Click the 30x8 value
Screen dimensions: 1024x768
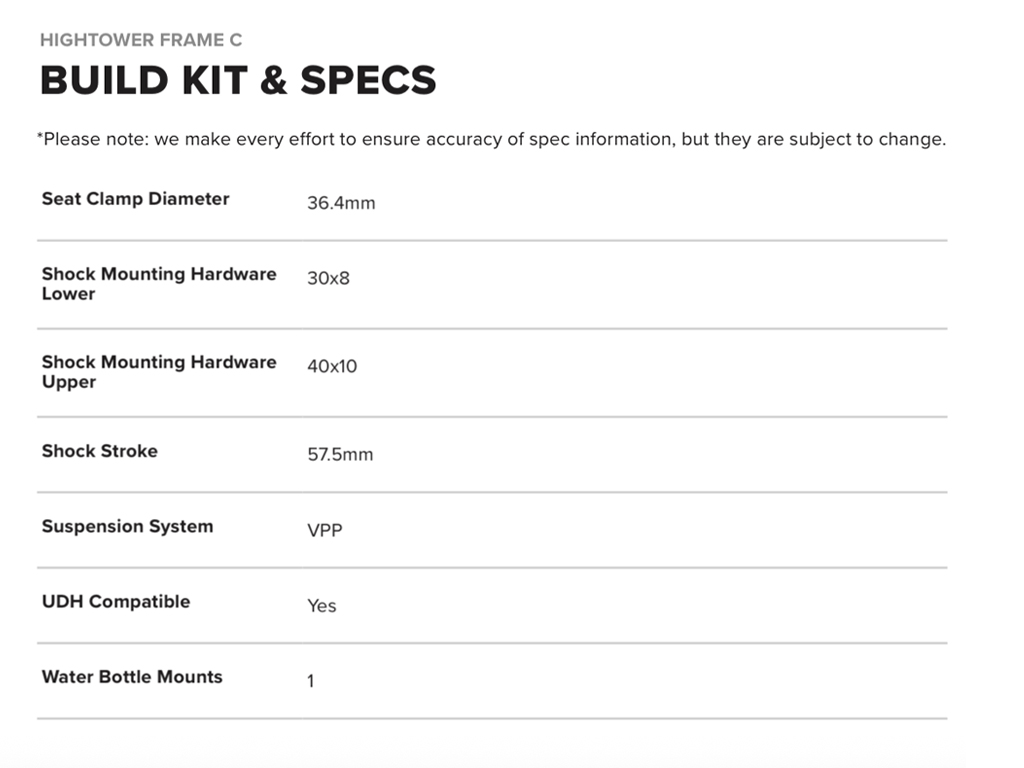328,278
